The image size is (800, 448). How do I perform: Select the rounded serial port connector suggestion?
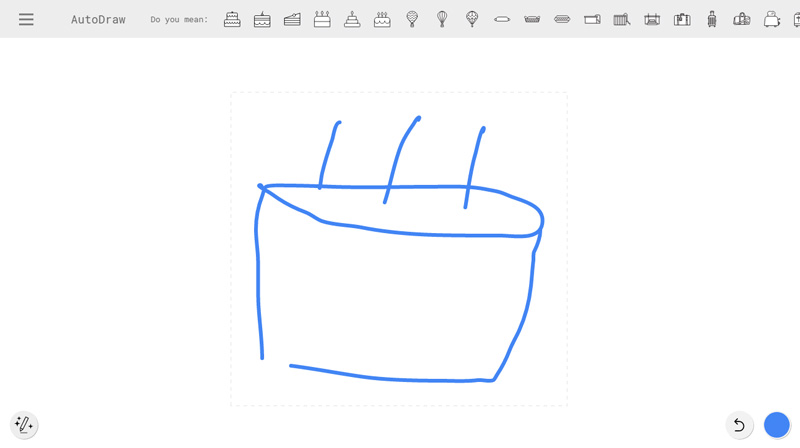click(x=562, y=19)
